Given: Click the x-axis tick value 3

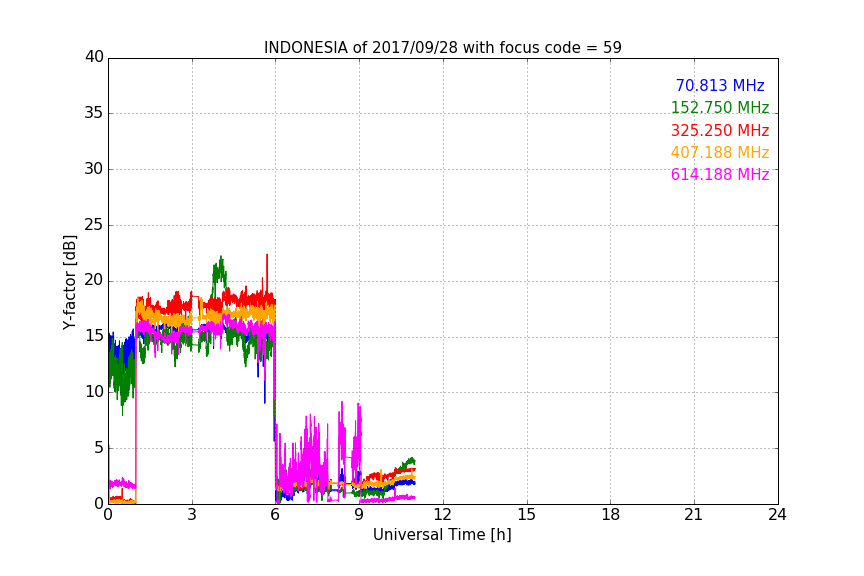Looking at the screenshot, I should coord(192,515).
